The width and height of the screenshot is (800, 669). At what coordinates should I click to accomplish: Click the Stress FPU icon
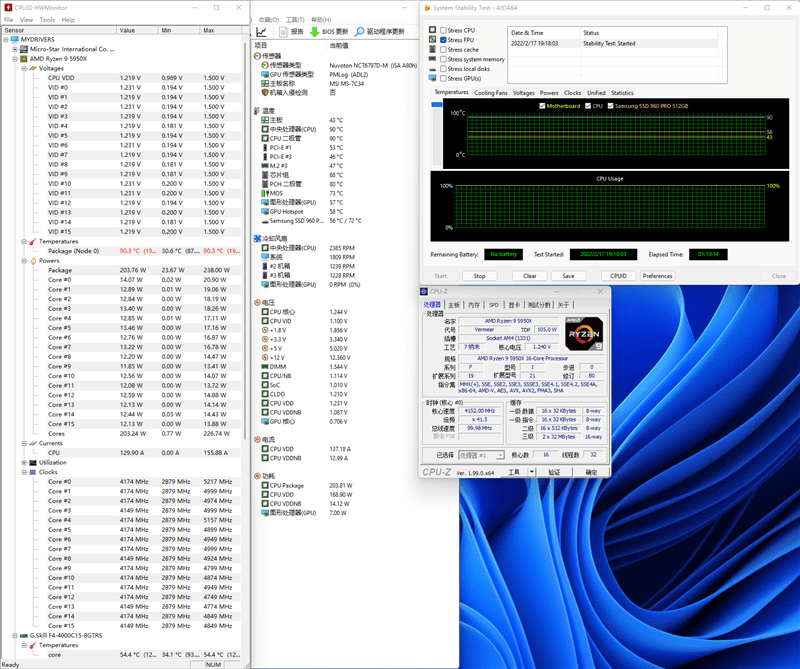pos(433,39)
